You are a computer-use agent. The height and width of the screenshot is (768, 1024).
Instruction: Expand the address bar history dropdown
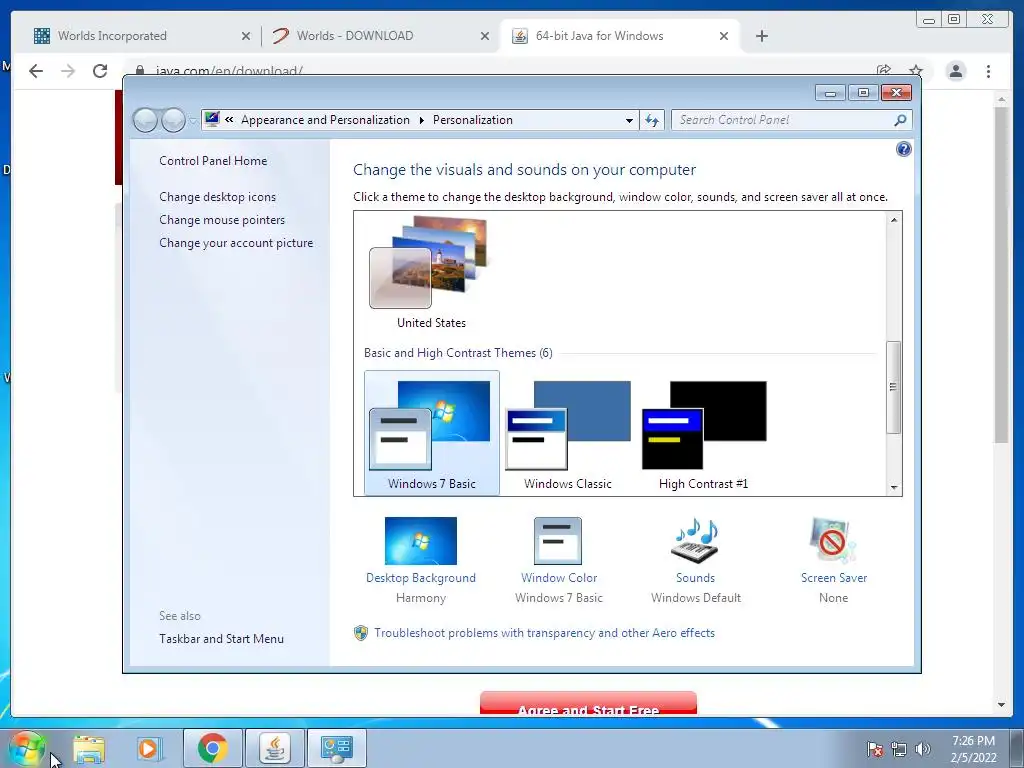coord(629,120)
